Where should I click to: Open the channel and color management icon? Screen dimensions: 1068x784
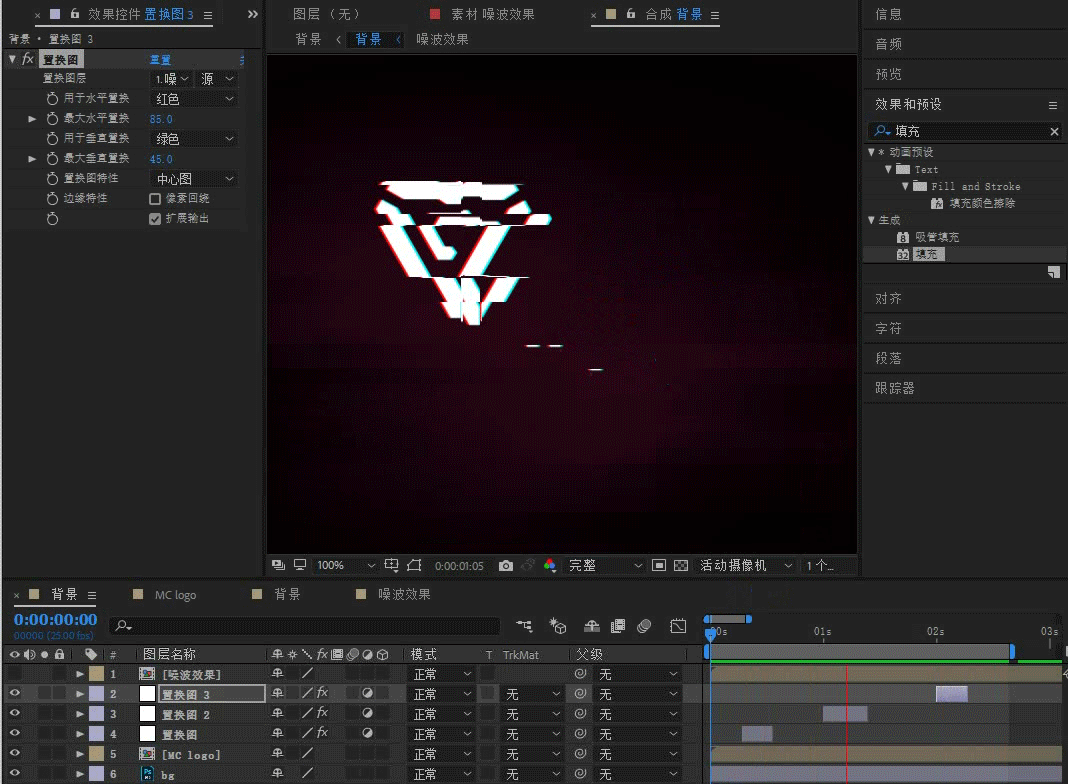(551, 564)
